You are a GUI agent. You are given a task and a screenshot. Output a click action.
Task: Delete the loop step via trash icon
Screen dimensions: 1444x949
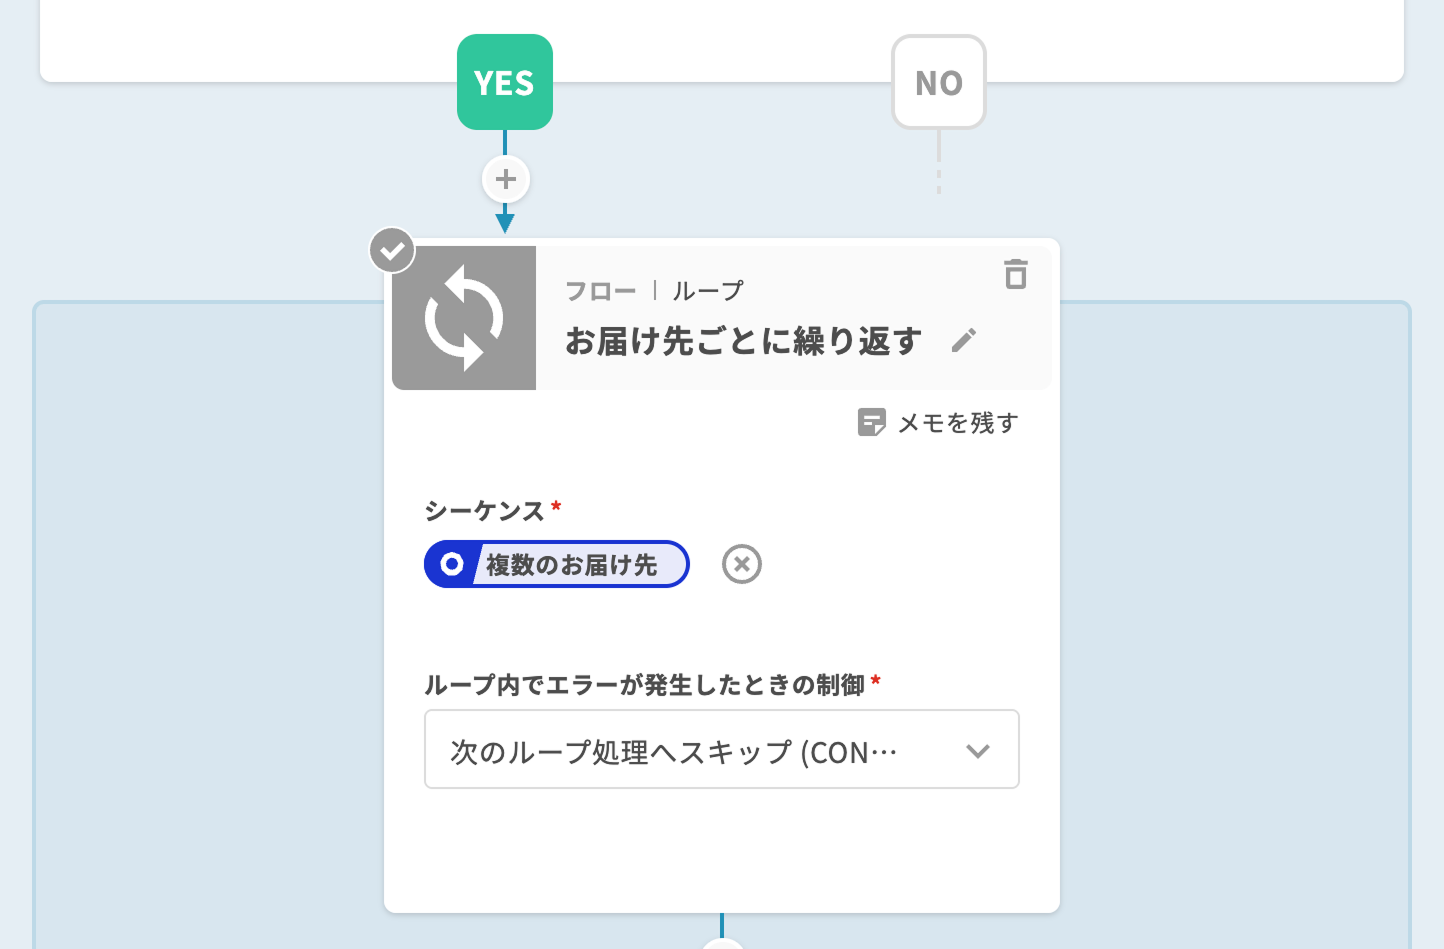1015,274
